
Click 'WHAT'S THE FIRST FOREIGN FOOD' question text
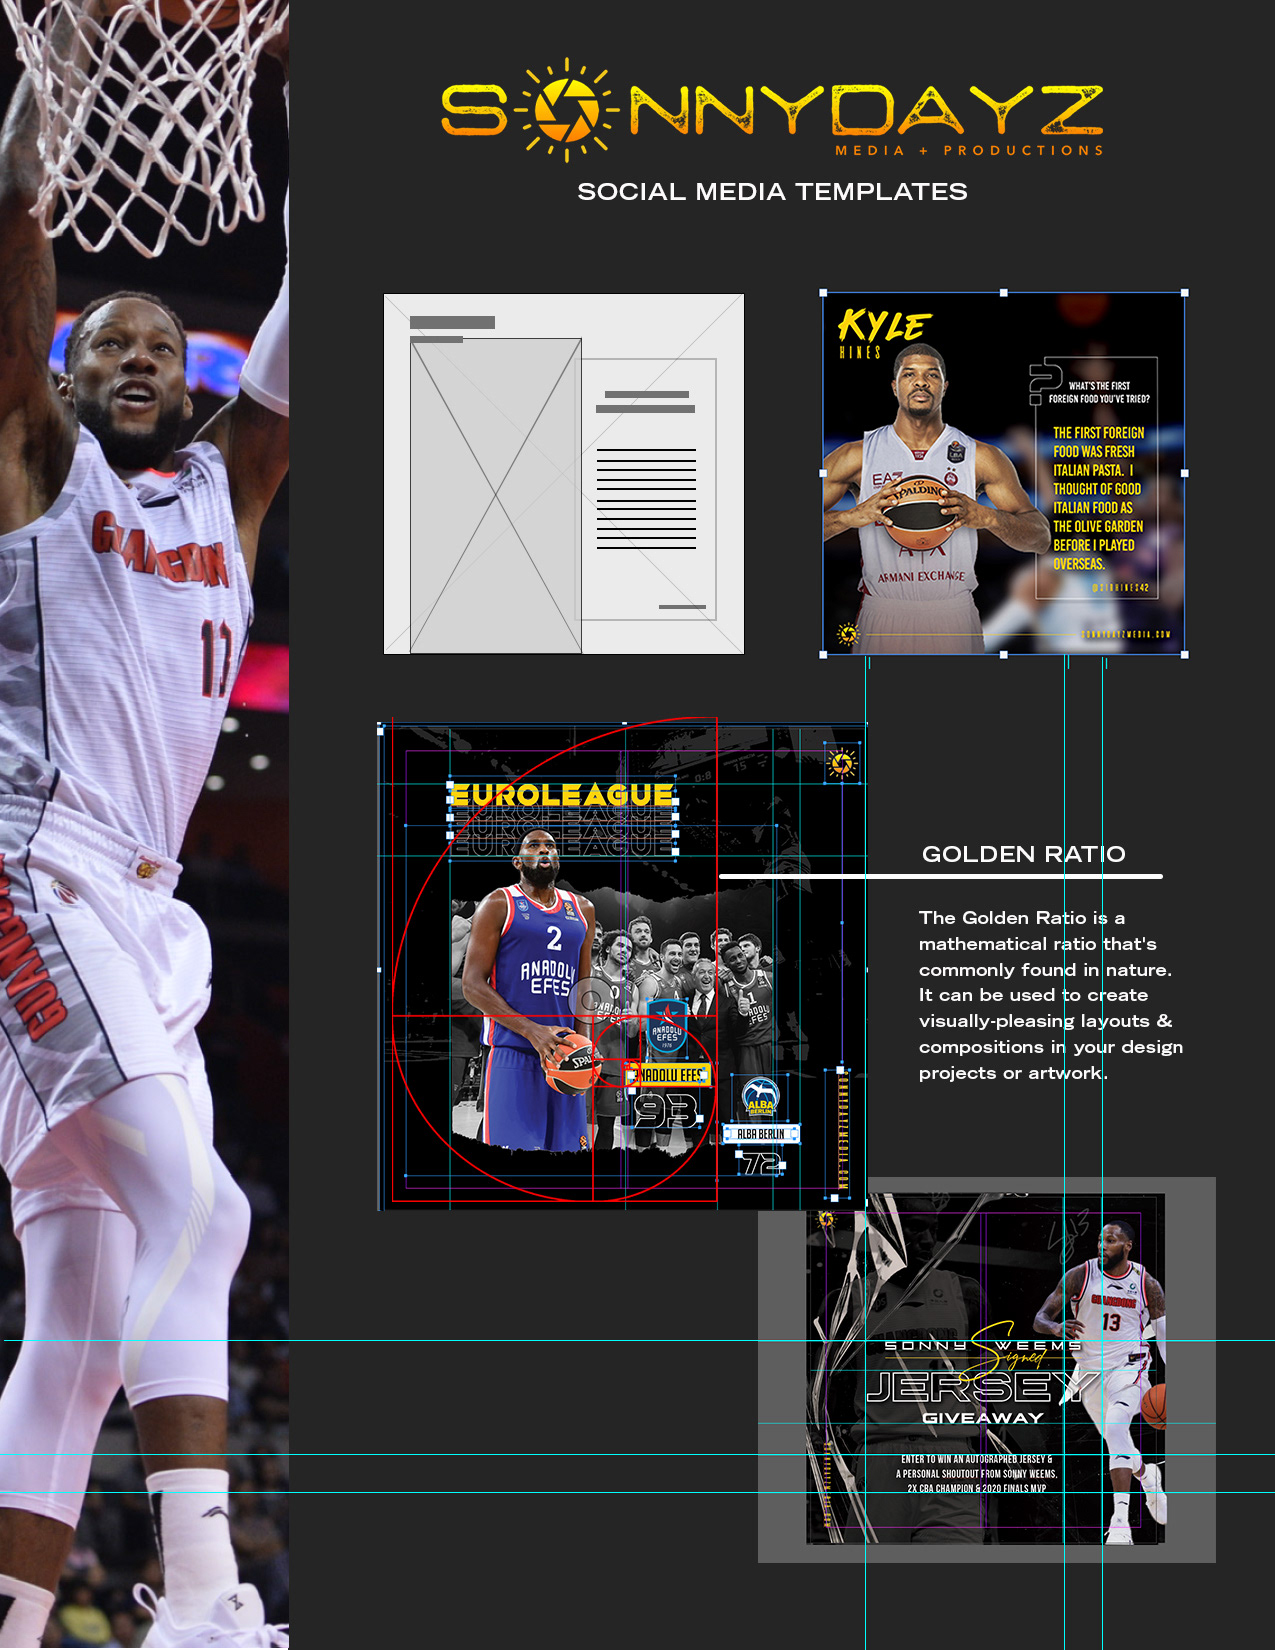click(x=1099, y=392)
